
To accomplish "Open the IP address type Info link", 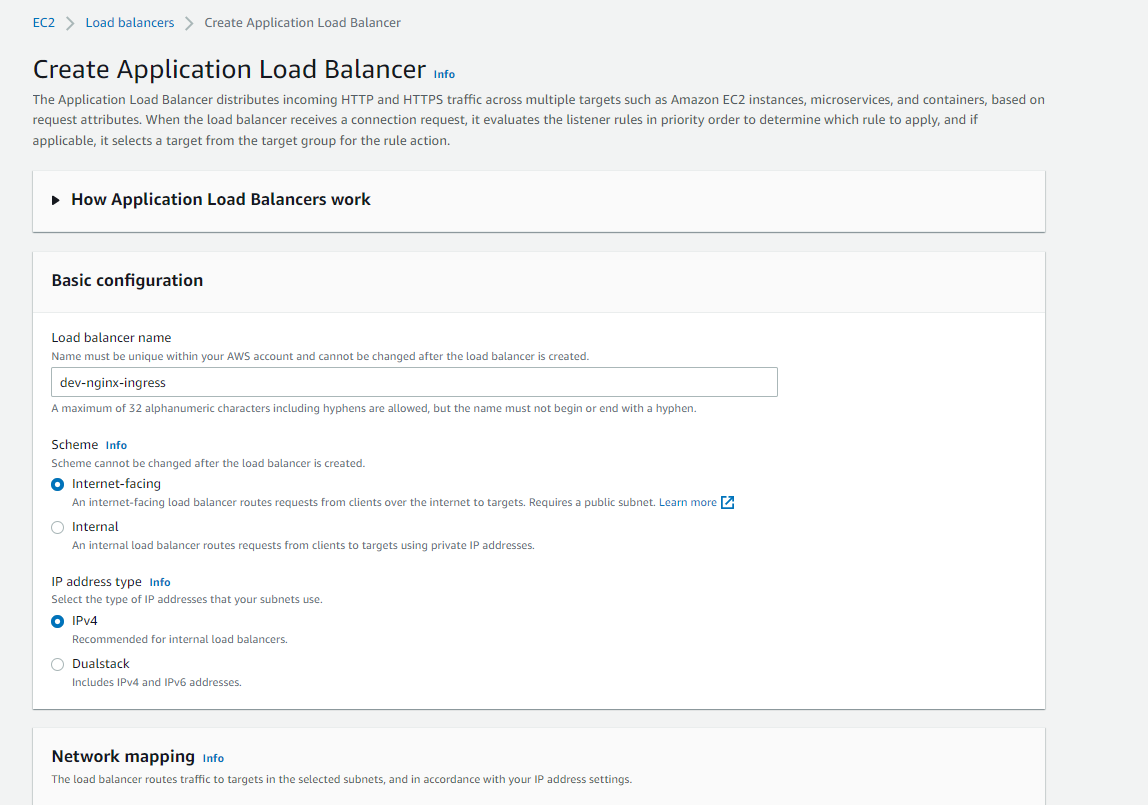I will (160, 582).
